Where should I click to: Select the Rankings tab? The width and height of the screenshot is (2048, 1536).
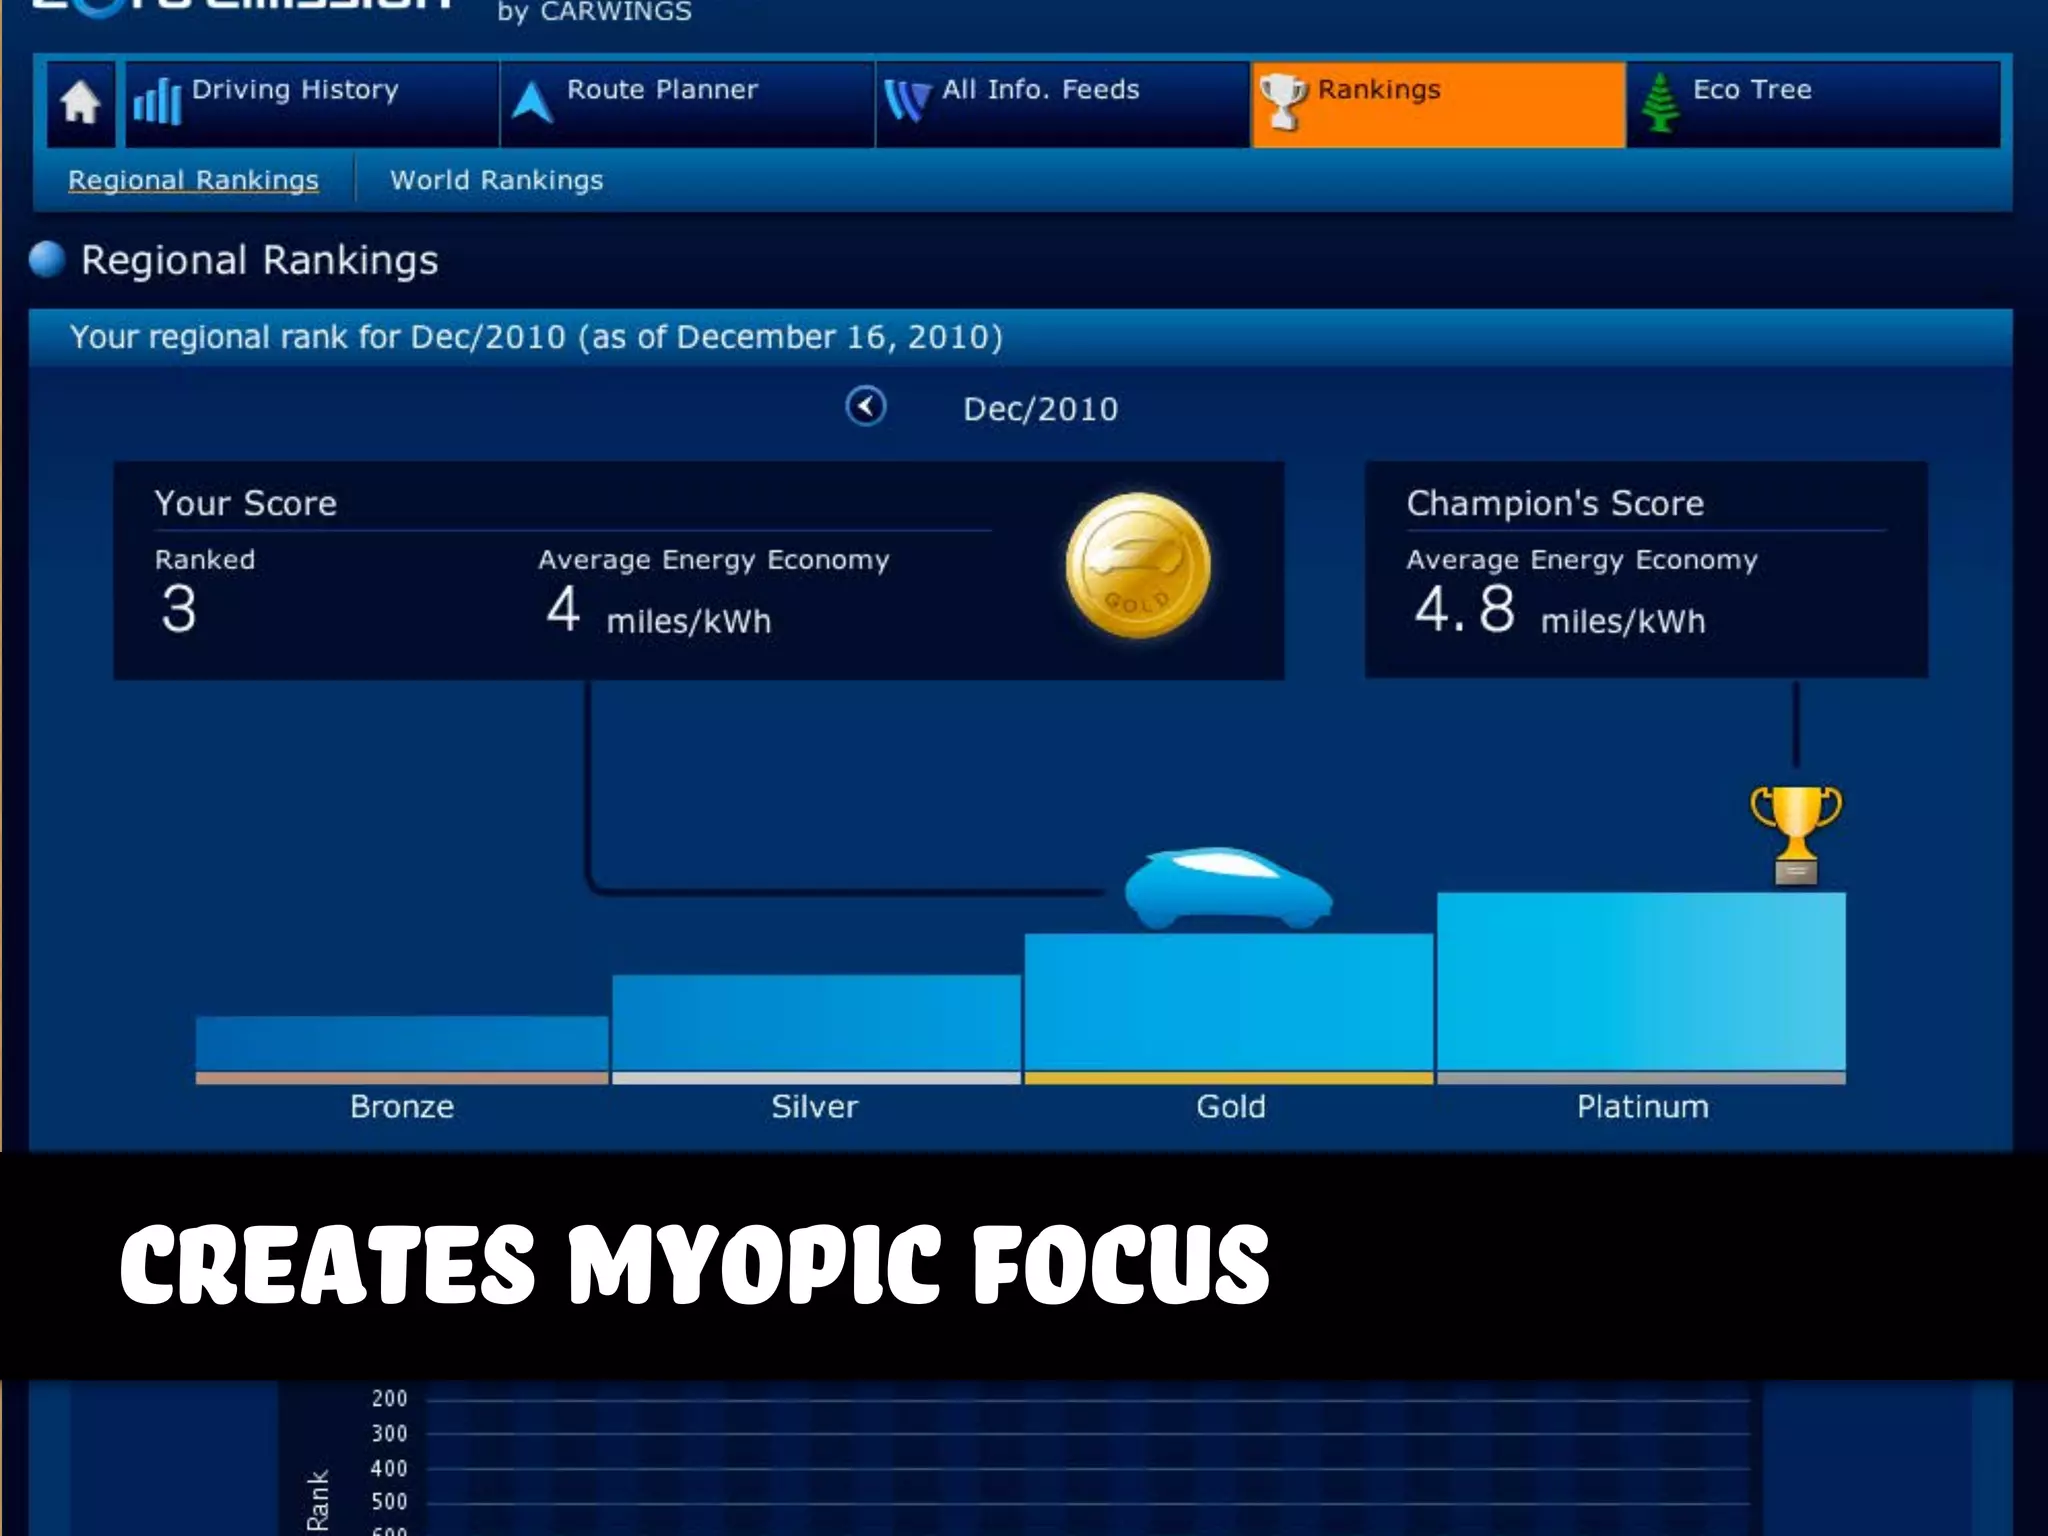tap(1438, 104)
